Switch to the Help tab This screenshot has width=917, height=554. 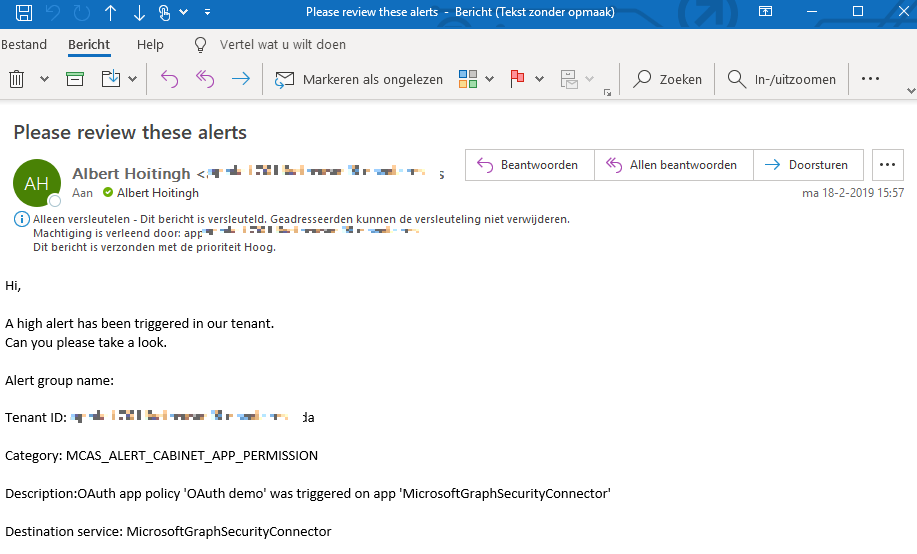[150, 45]
